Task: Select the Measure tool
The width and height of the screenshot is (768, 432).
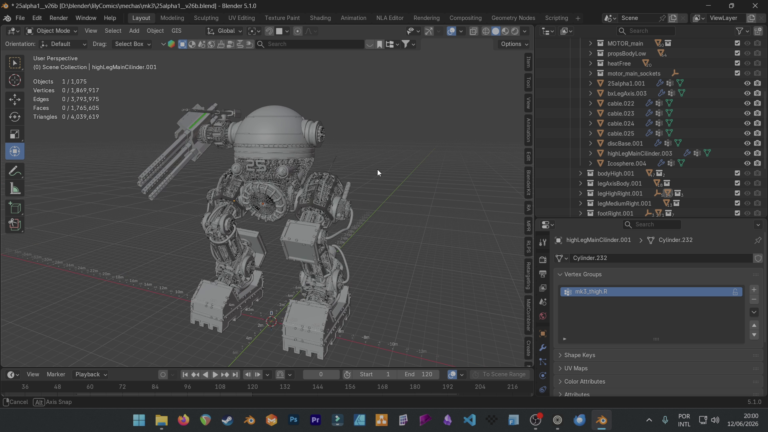Action: pos(15,189)
